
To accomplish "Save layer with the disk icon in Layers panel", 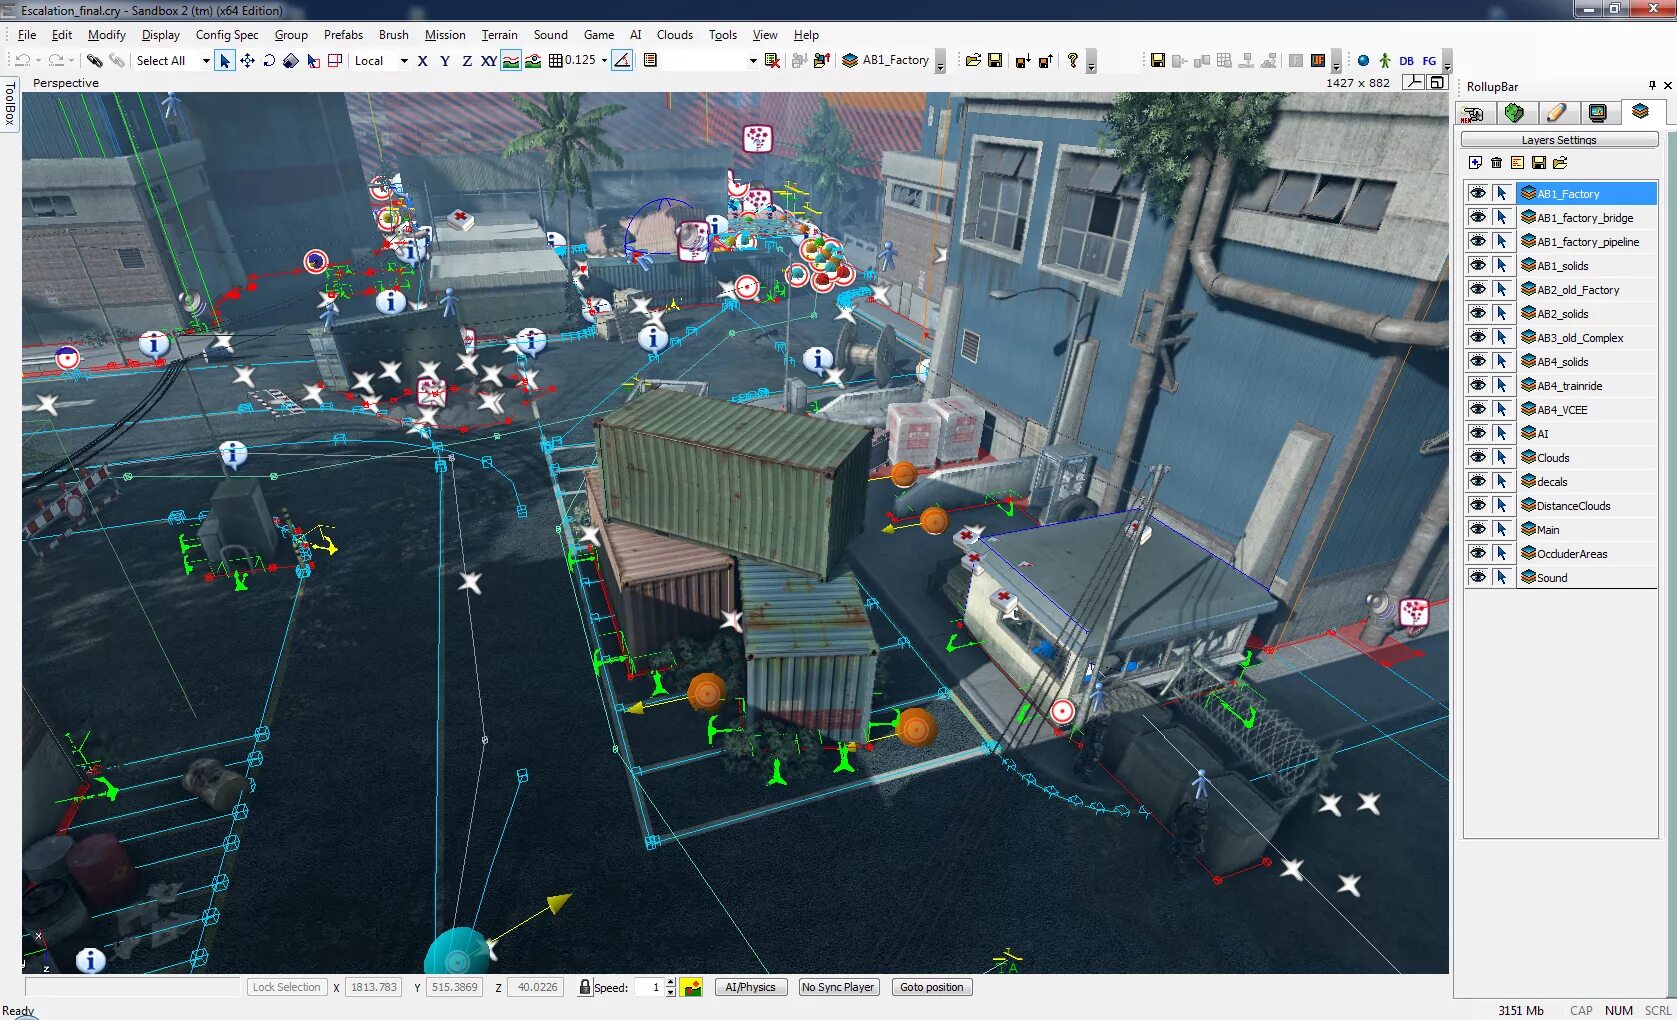I will pos(1539,162).
